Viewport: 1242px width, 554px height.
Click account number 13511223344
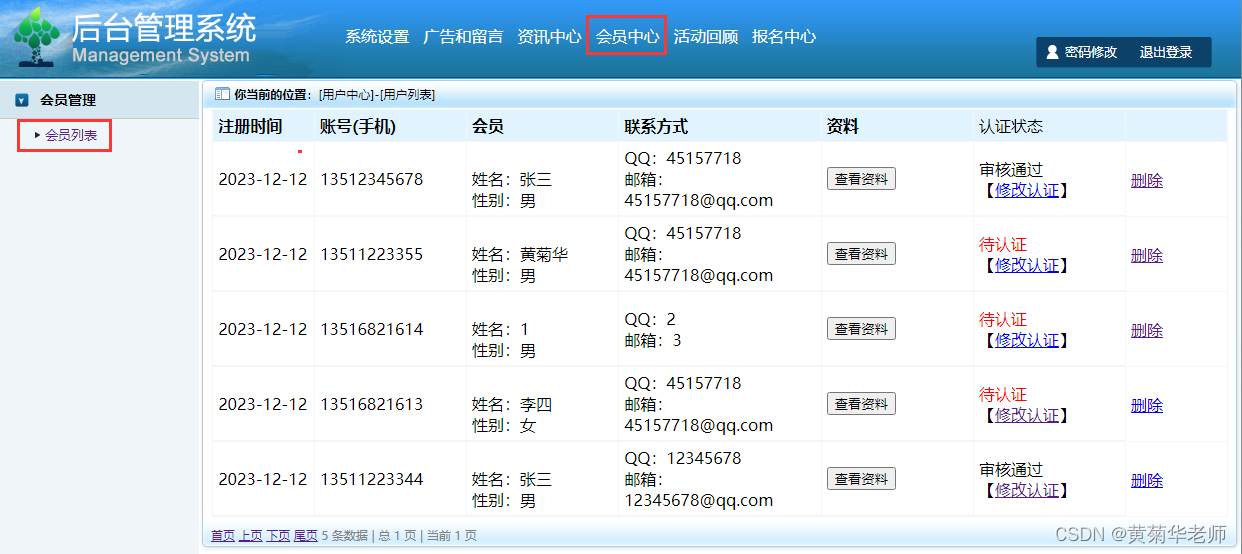[372, 480]
